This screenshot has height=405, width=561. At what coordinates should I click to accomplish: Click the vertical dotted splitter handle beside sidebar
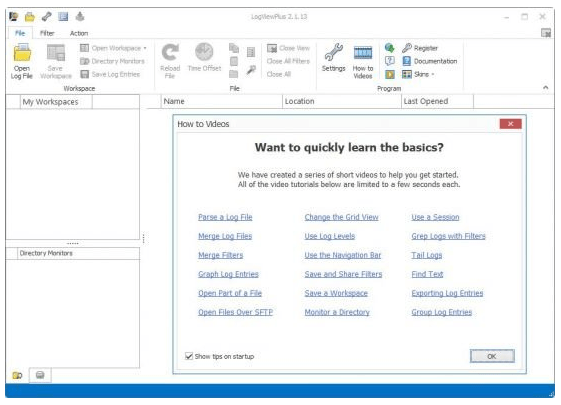coord(143,239)
